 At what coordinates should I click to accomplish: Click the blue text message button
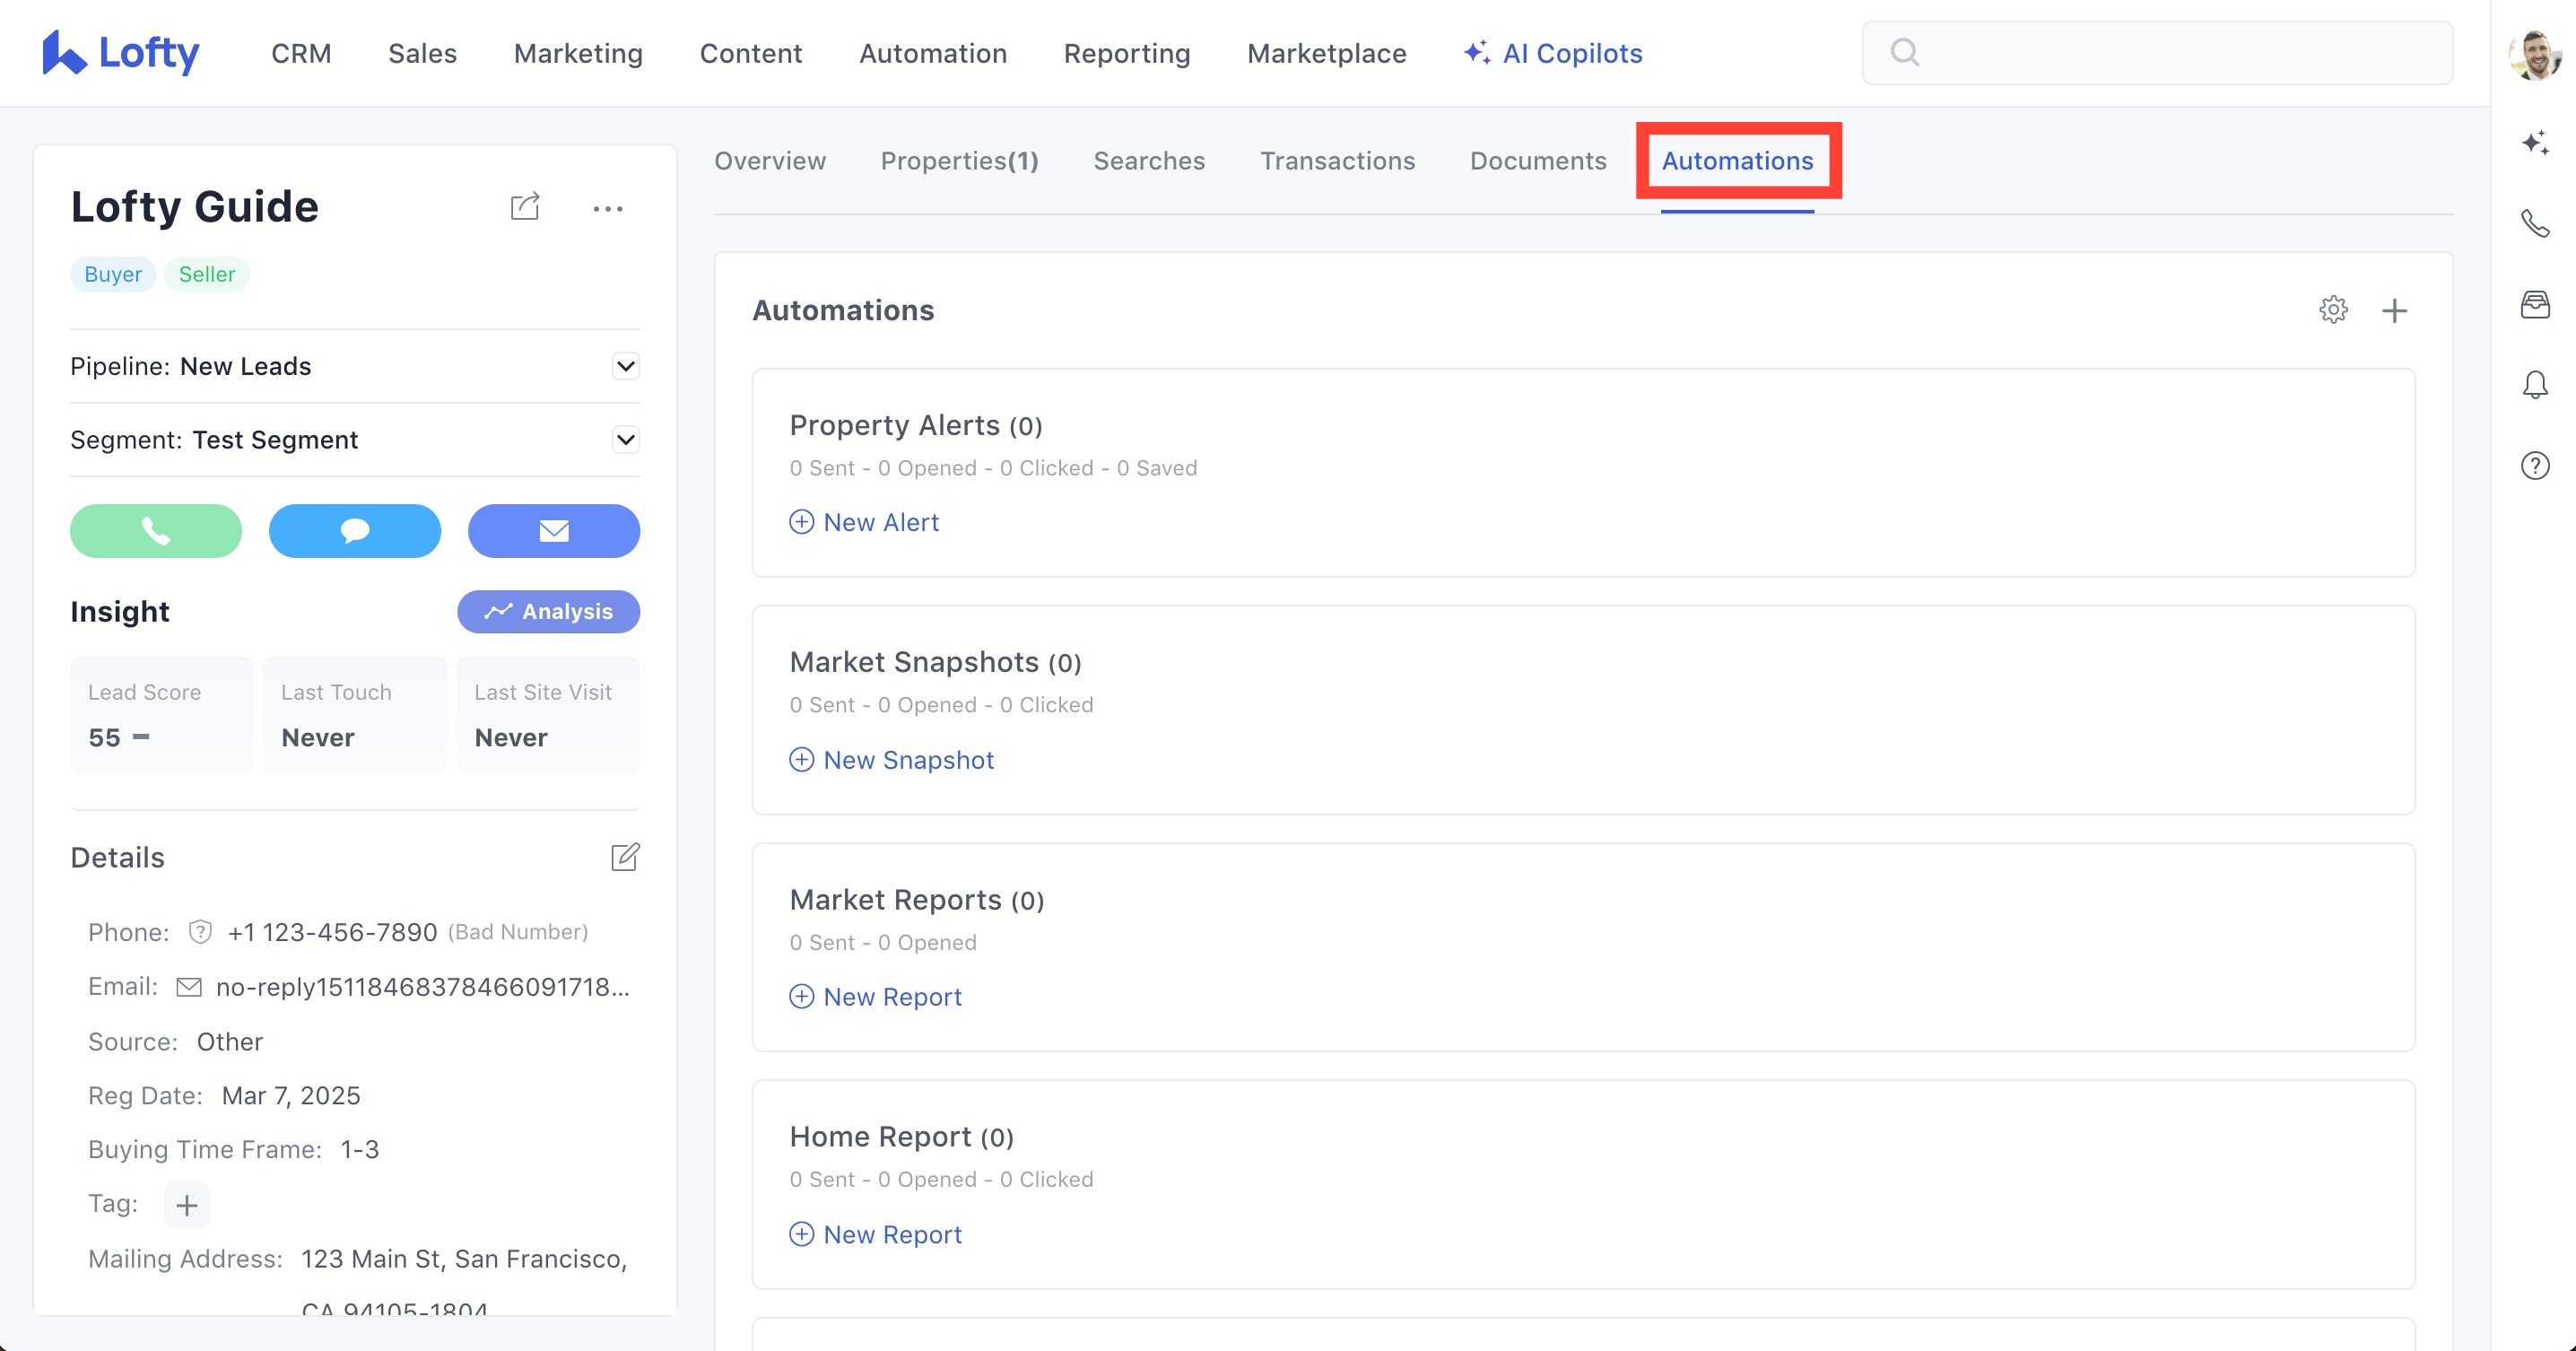click(x=354, y=531)
